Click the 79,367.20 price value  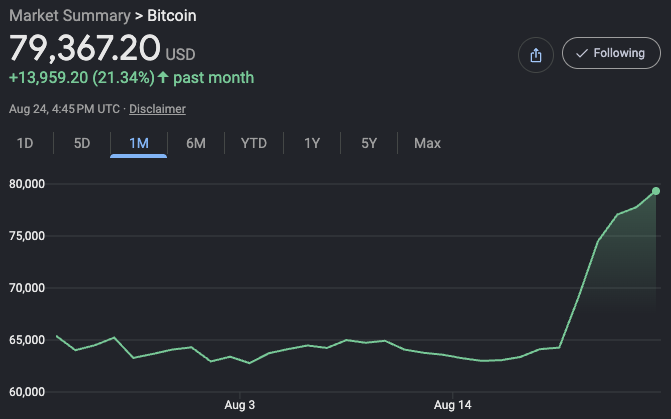point(85,48)
